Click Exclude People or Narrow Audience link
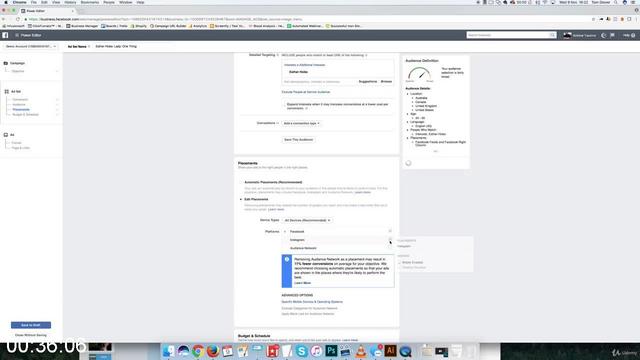 (306, 92)
